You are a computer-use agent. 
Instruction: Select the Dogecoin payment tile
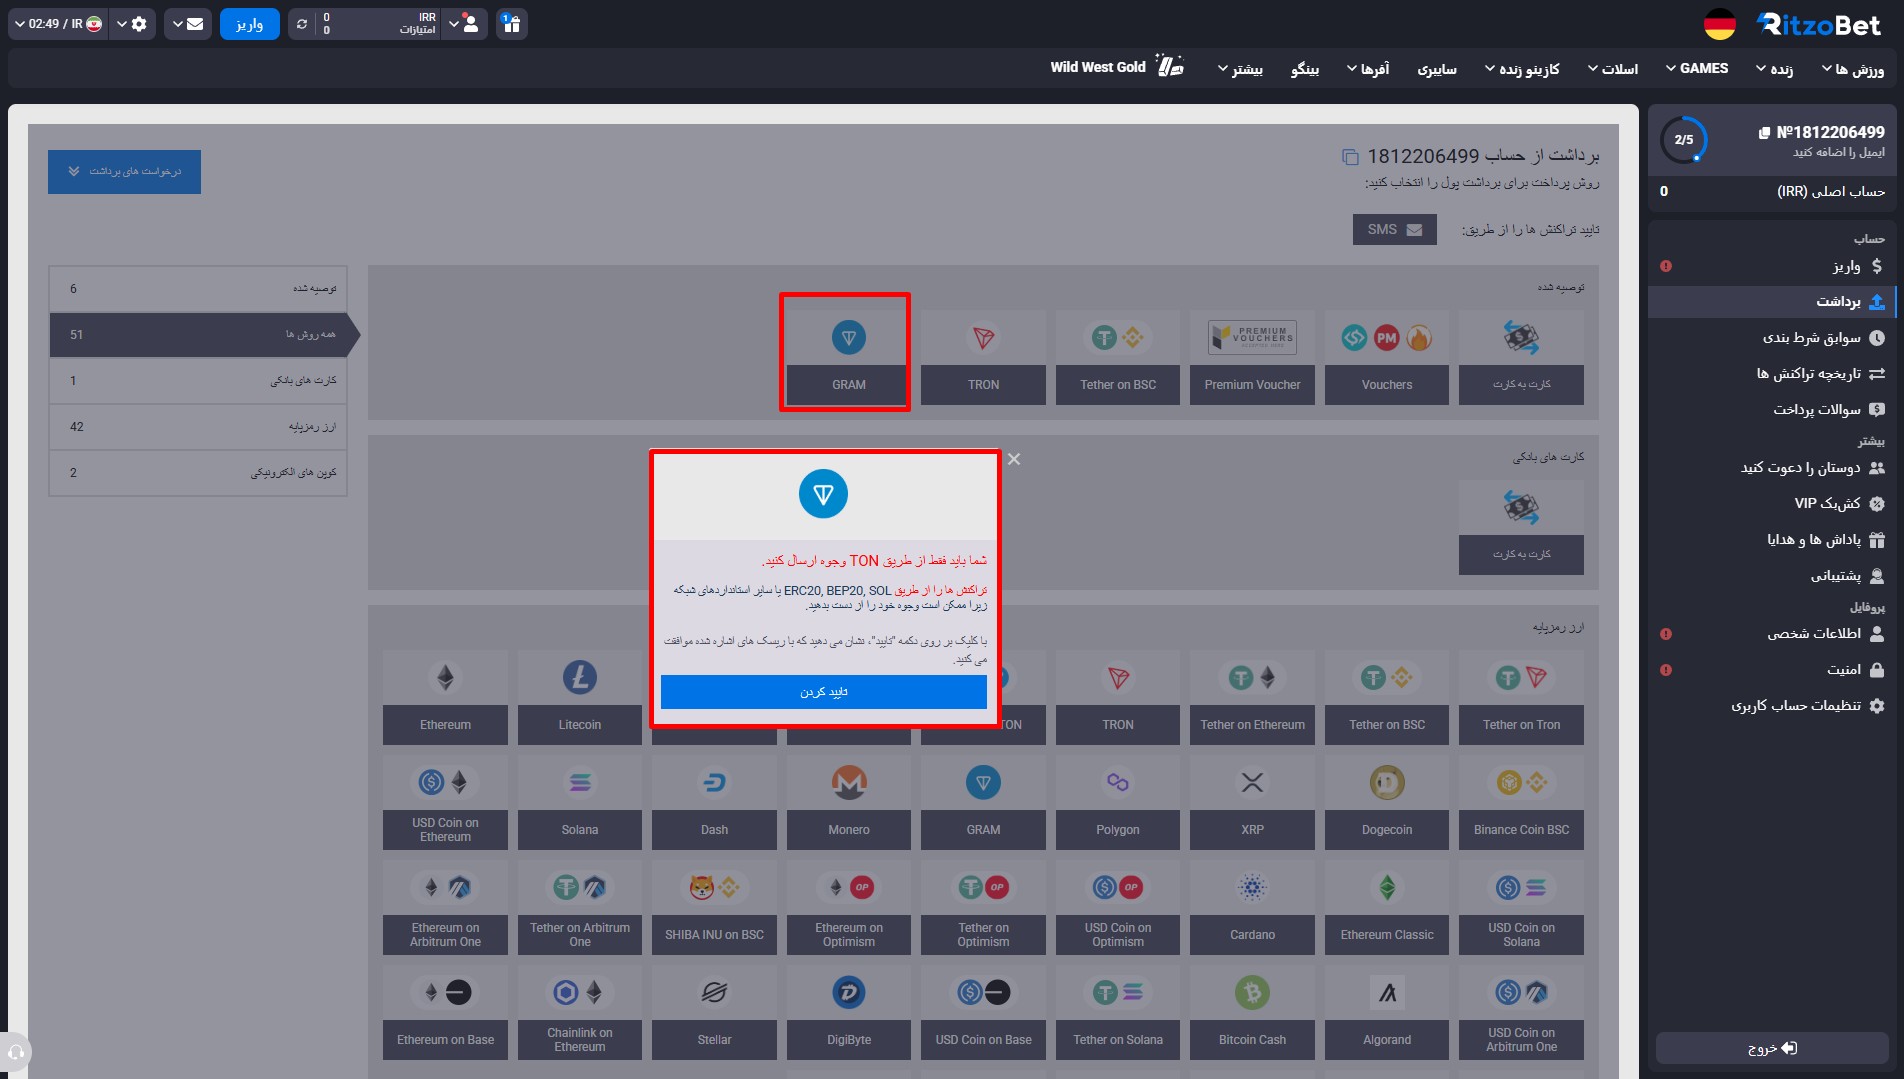(1387, 802)
